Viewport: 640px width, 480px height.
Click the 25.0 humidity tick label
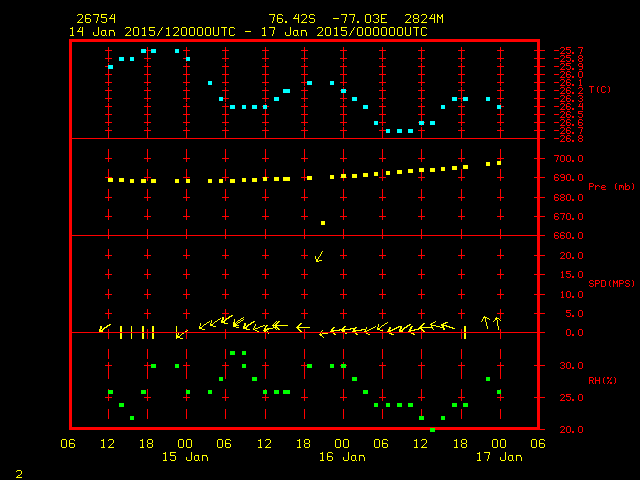(571, 397)
